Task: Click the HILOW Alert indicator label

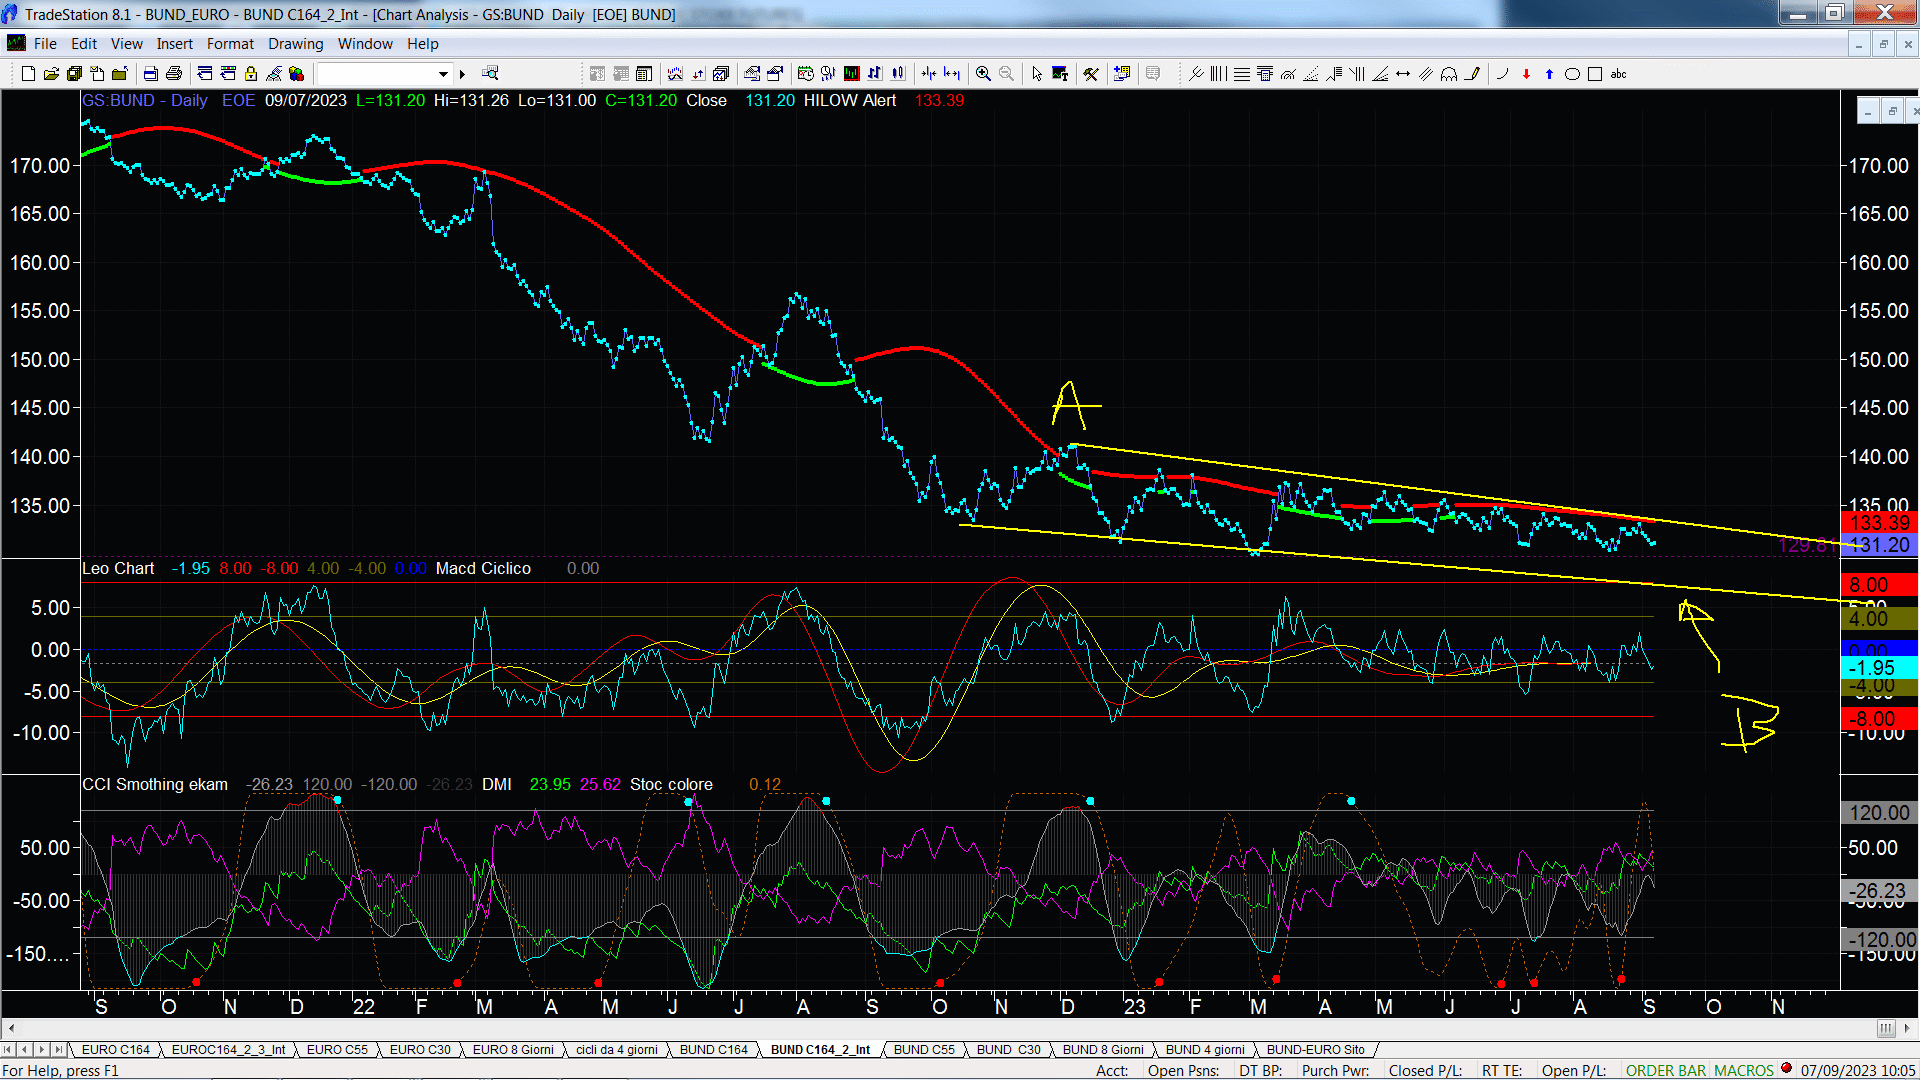Action: coord(849,100)
